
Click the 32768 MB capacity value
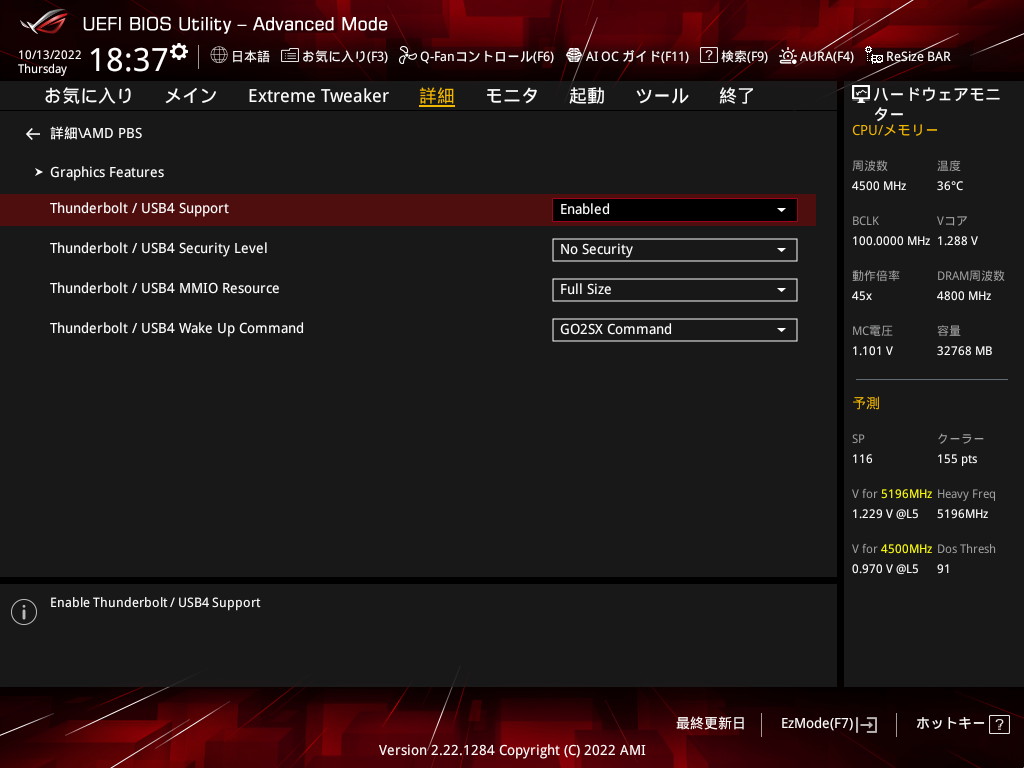coord(965,351)
